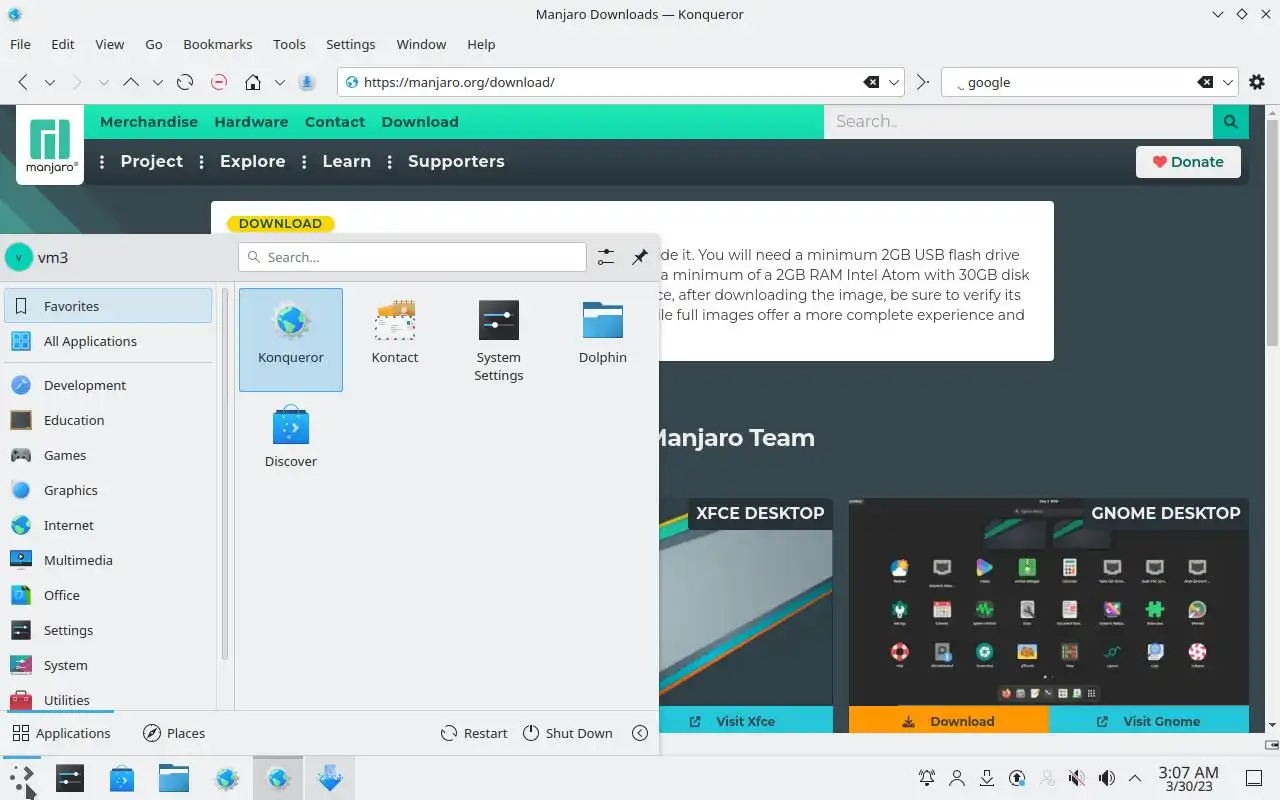Screen dimensions: 1280x800
Task: Clear the URL address field
Action: click(x=871, y=82)
